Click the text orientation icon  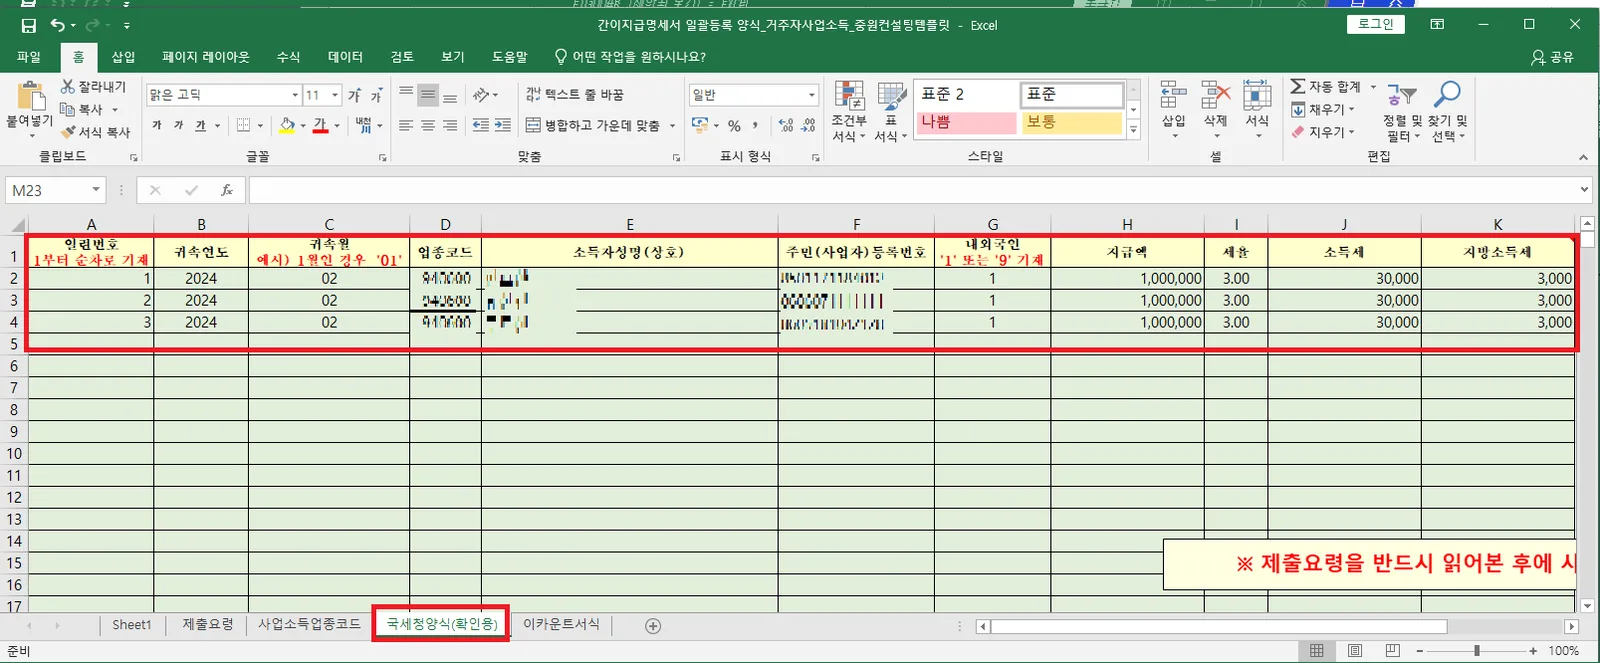482,95
